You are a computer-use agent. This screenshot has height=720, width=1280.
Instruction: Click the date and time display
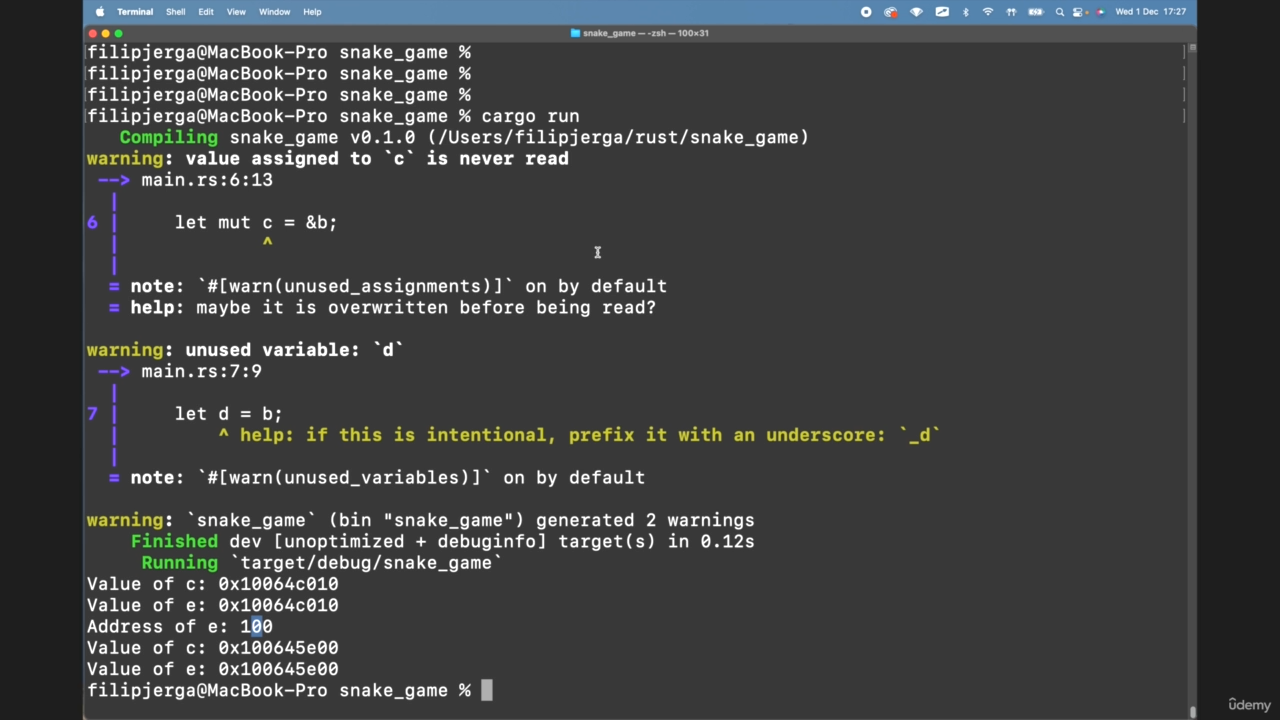pyautogui.click(x=1150, y=12)
